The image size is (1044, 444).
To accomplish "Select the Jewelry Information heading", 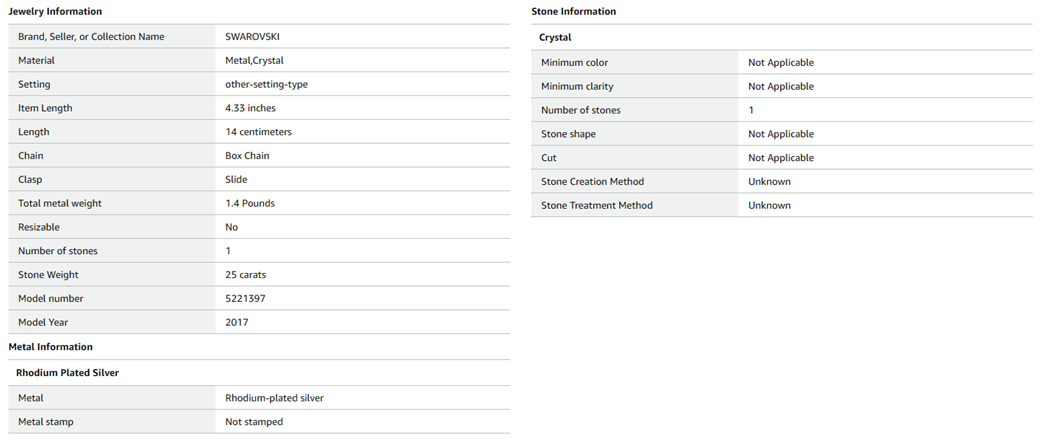I will tap(55, 11).
